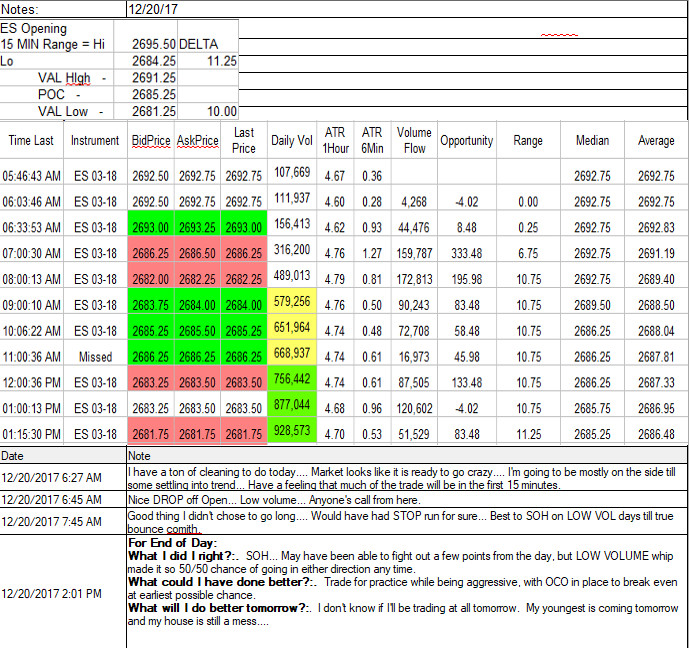Click the daily volume 107,669 cell
Screen dimensions: 689x648
point(292,172)
